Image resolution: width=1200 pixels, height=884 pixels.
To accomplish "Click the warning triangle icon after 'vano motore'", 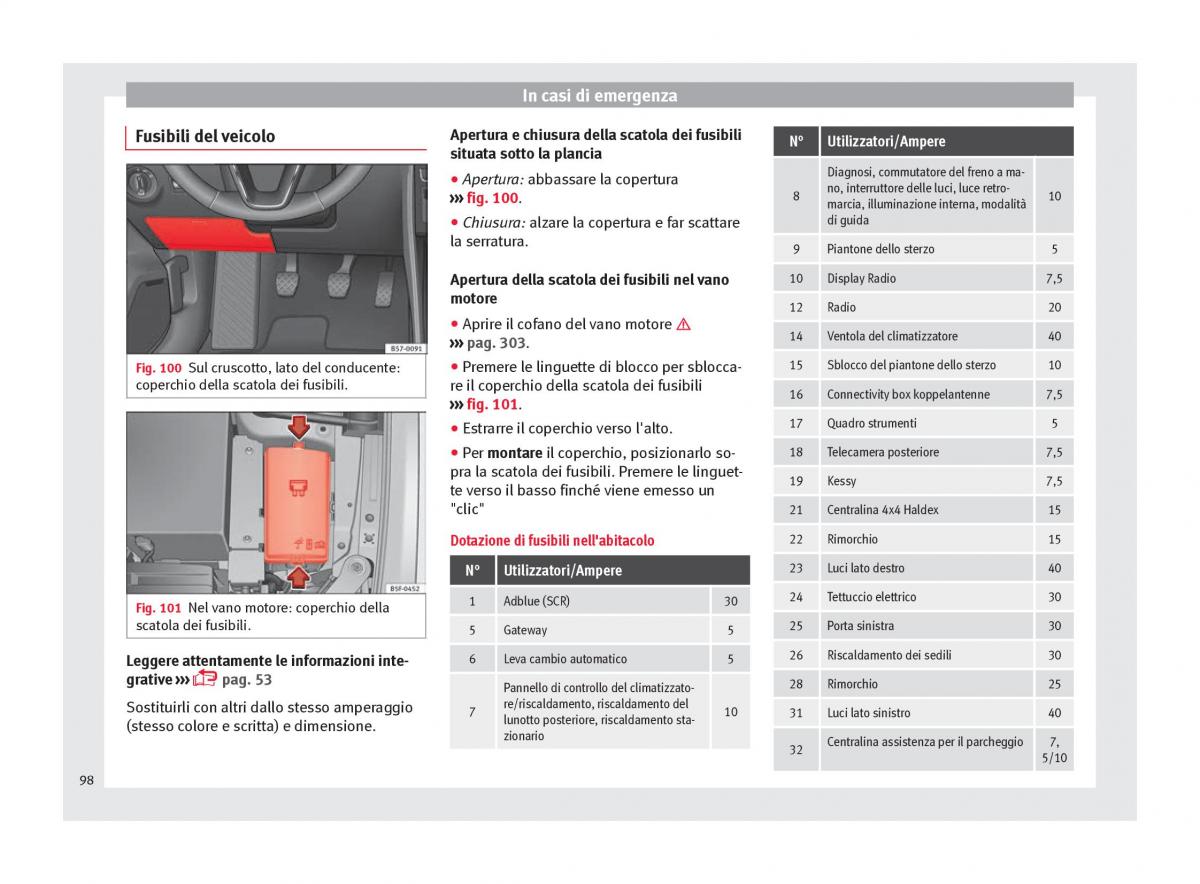I will pos(684,324).
